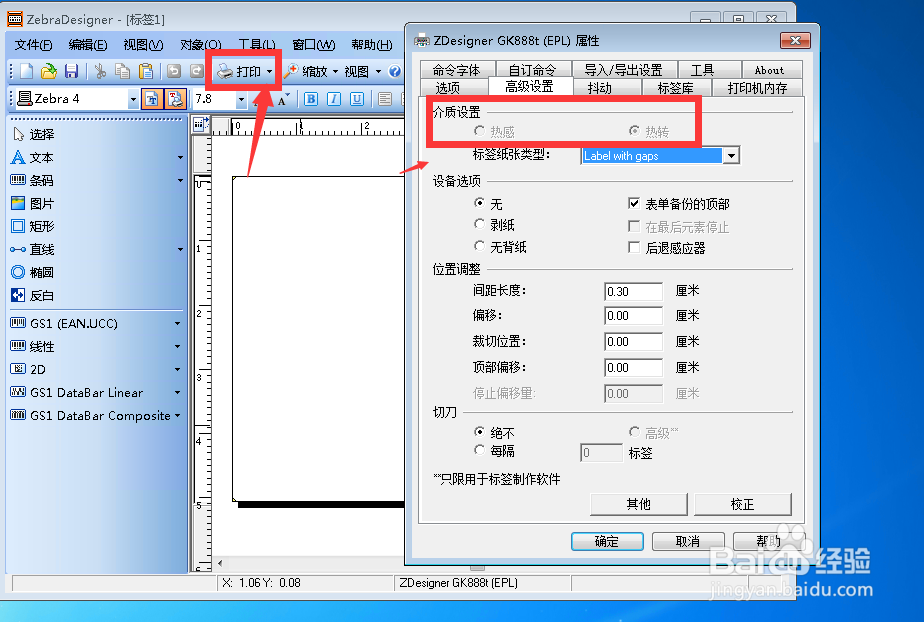Switch to the 命令字体 tab
This screenshot has height=622, width=924.
(457, 70)
